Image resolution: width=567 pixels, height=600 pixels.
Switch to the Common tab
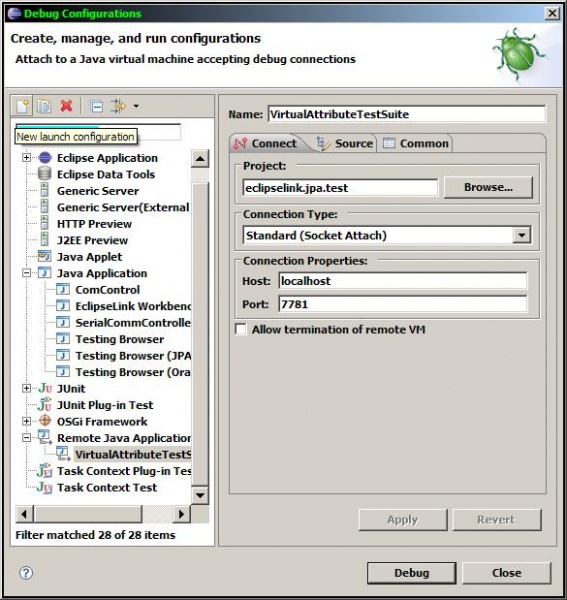coord(415,143)
